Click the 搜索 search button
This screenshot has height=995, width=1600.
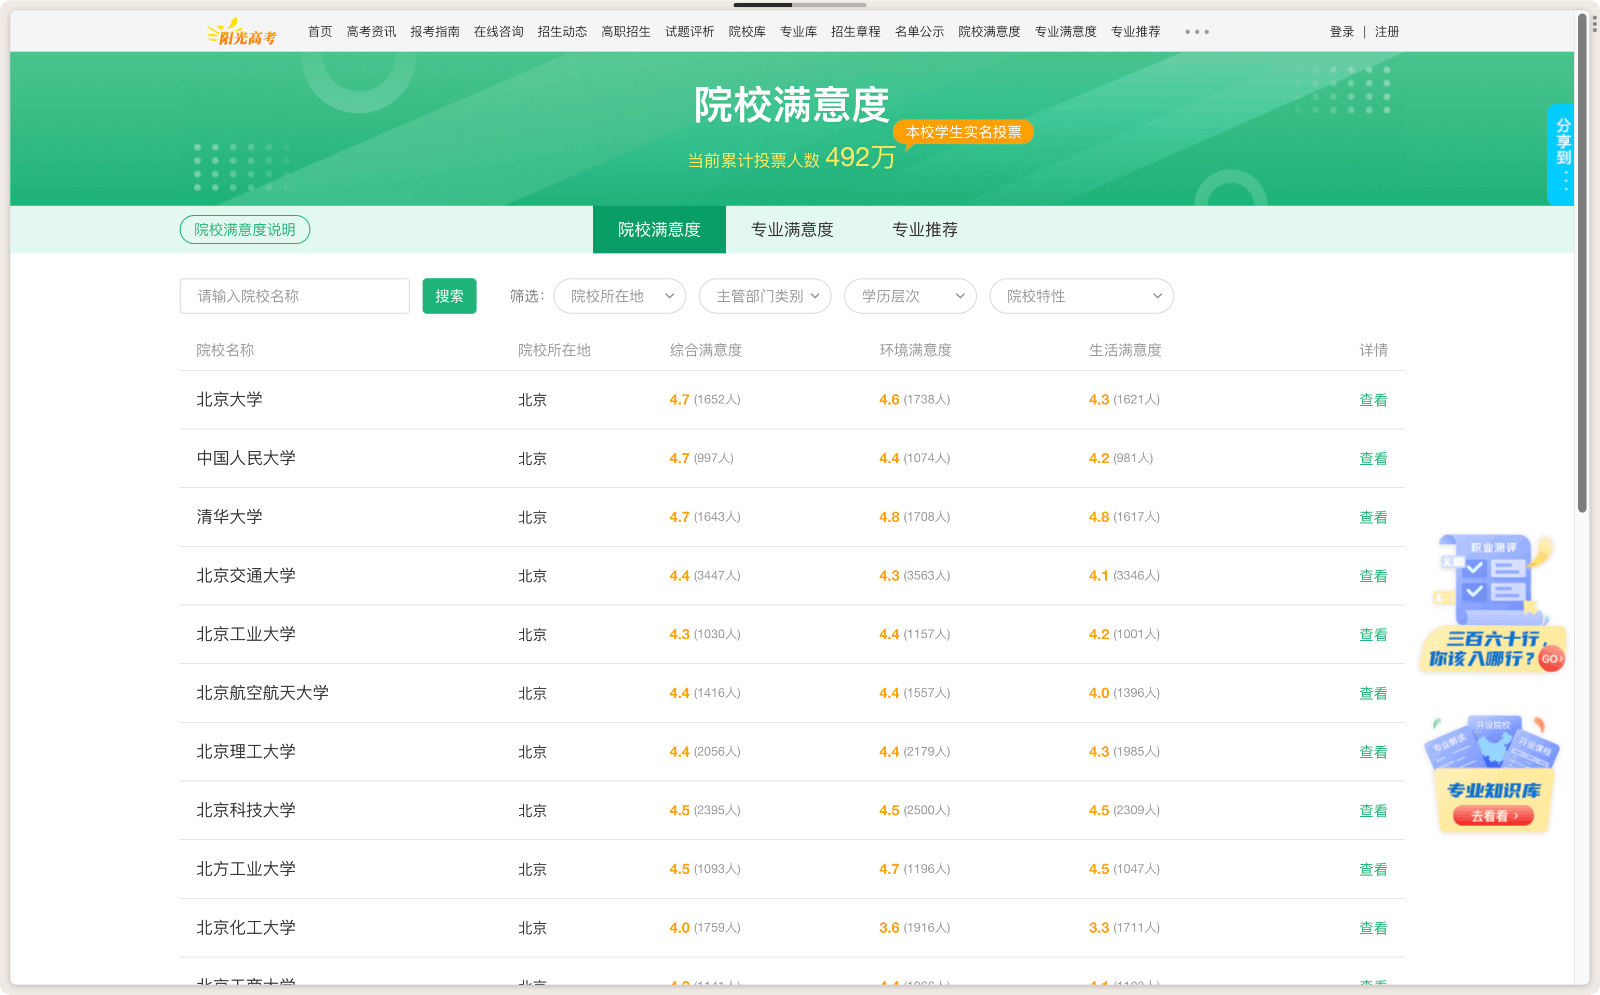coord(449,296)
